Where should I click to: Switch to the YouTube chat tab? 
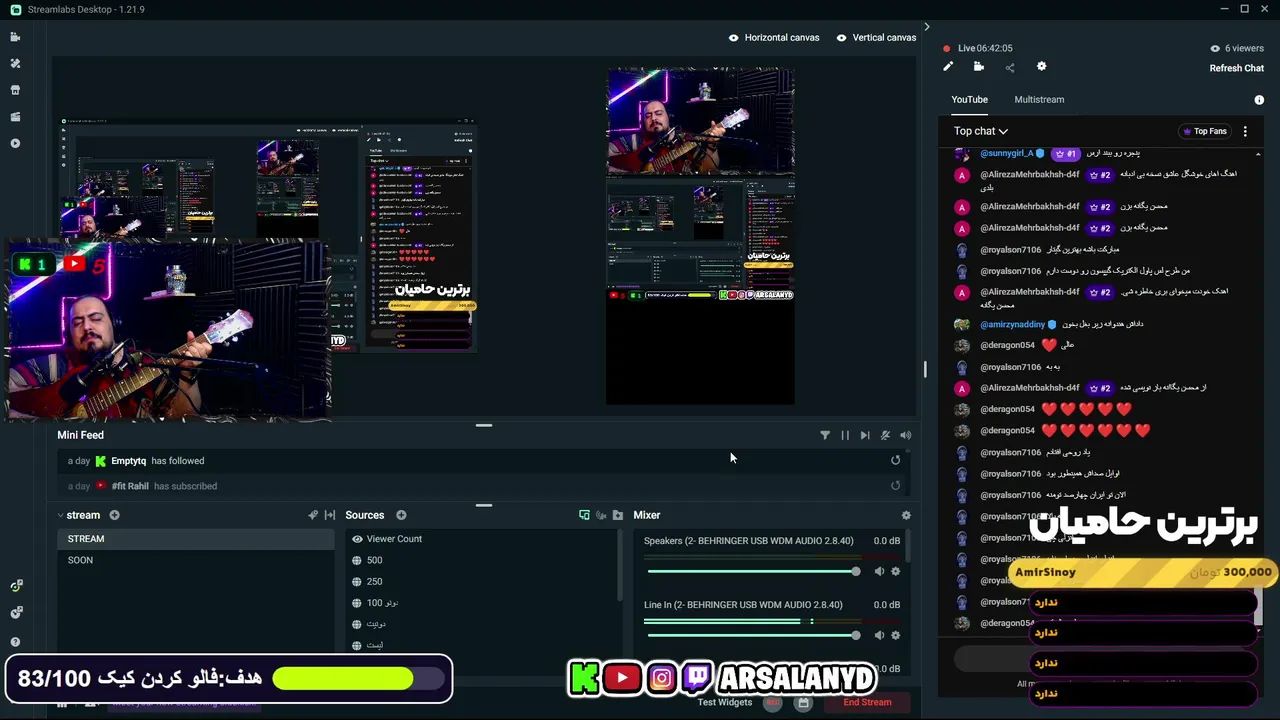(969, 100)
